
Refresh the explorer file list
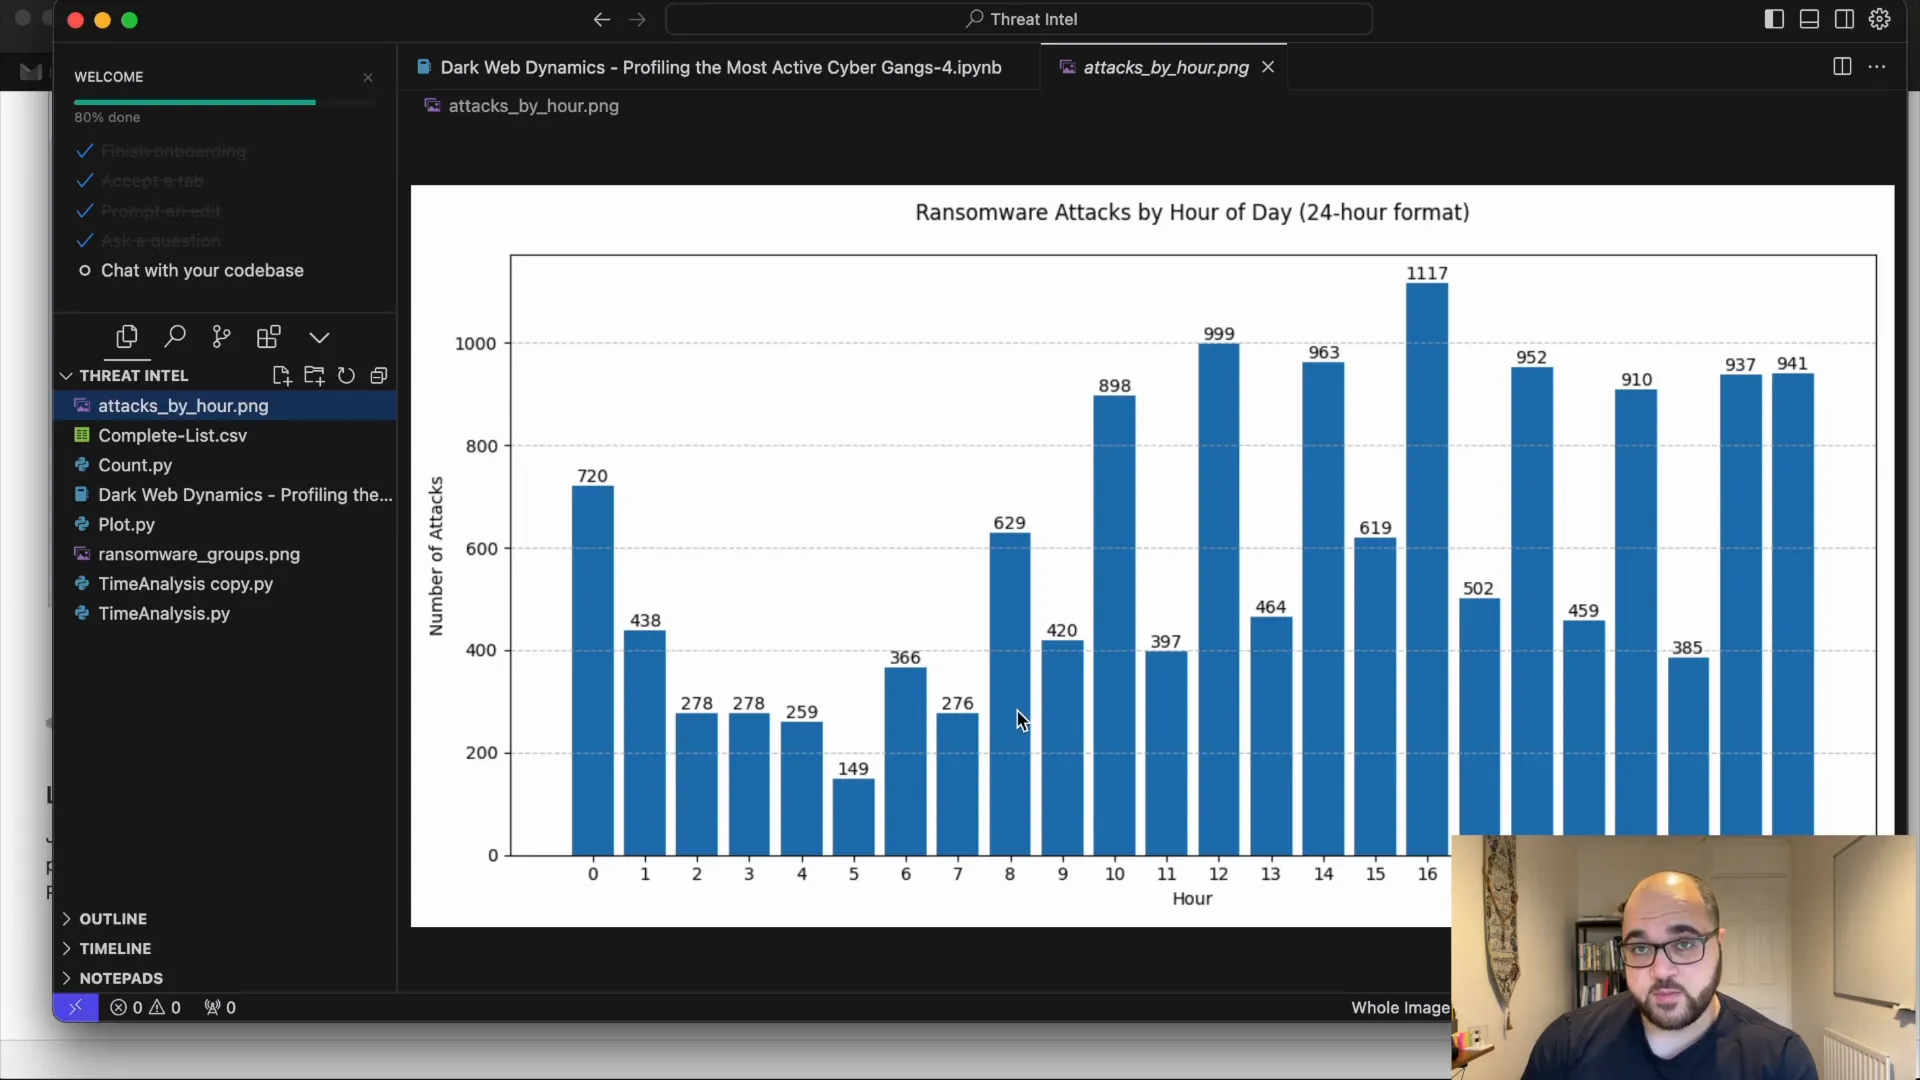346,376
